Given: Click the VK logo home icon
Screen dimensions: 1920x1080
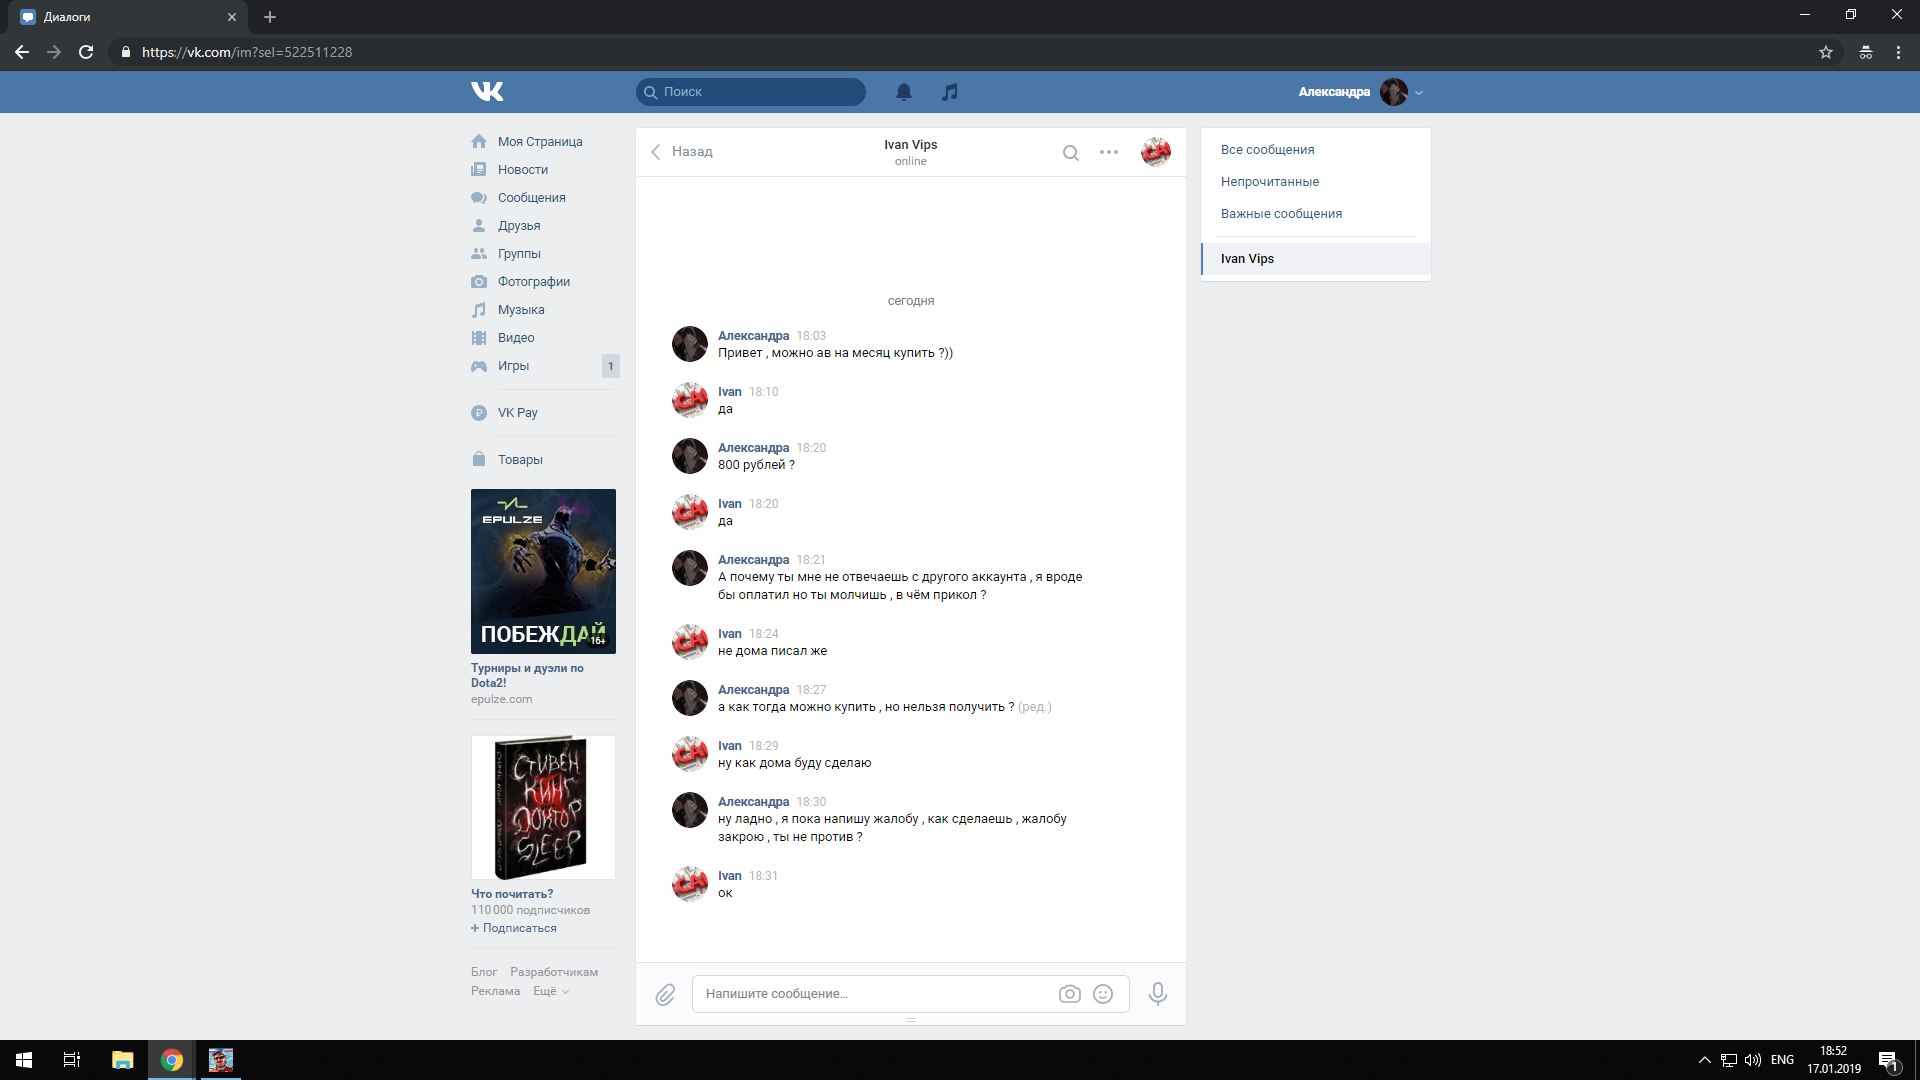Looking at the screenshot, I should pyautogui.click(x=487, y=92).
